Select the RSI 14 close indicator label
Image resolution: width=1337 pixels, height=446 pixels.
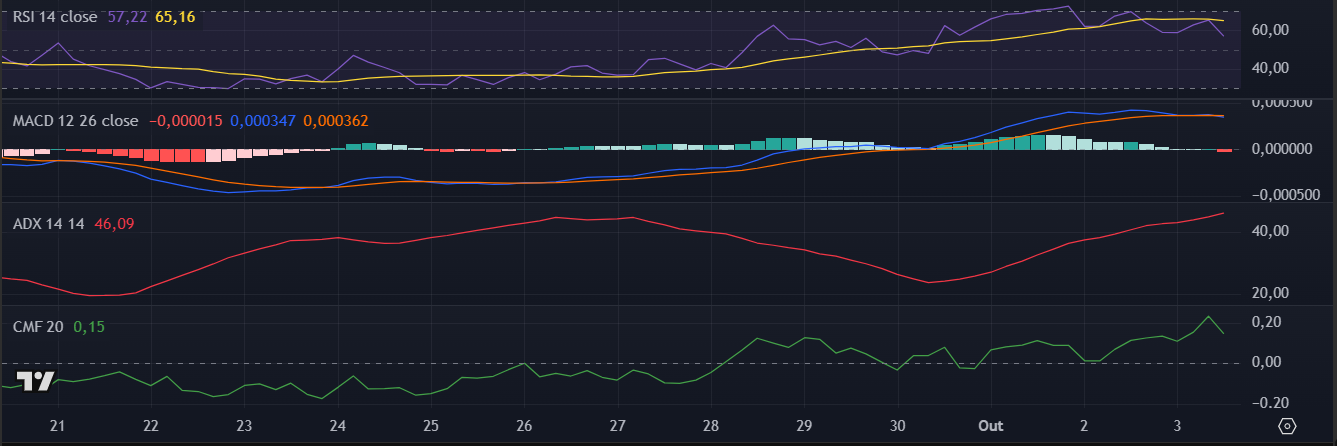point(55,17)
